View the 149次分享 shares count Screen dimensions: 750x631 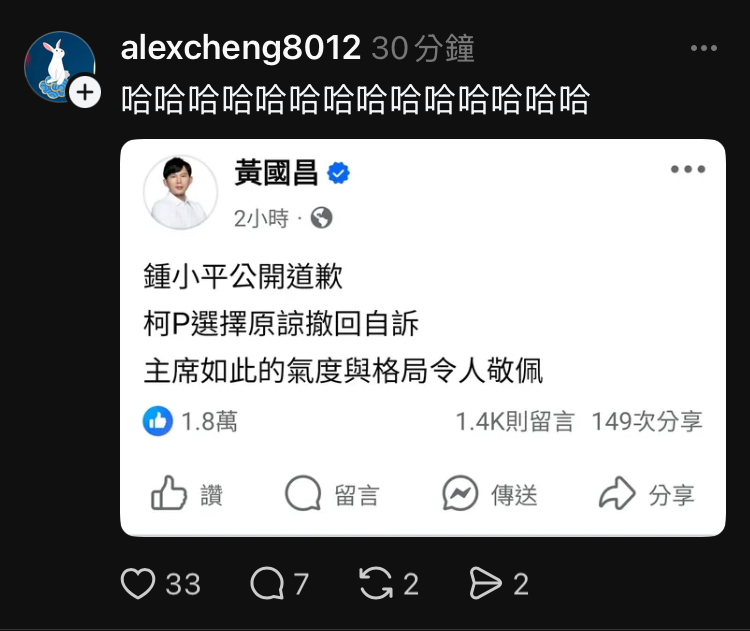point(647,421)
